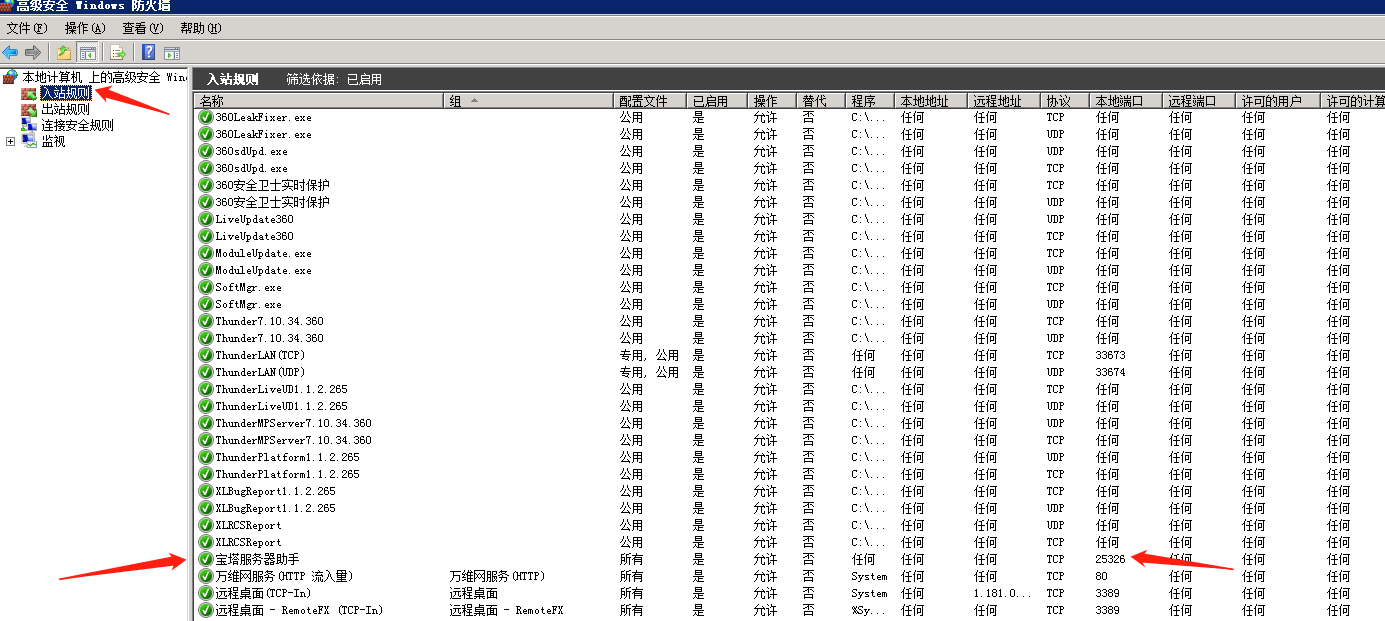
Task: Sort by the 组 column header
Action: coord(529,101)
